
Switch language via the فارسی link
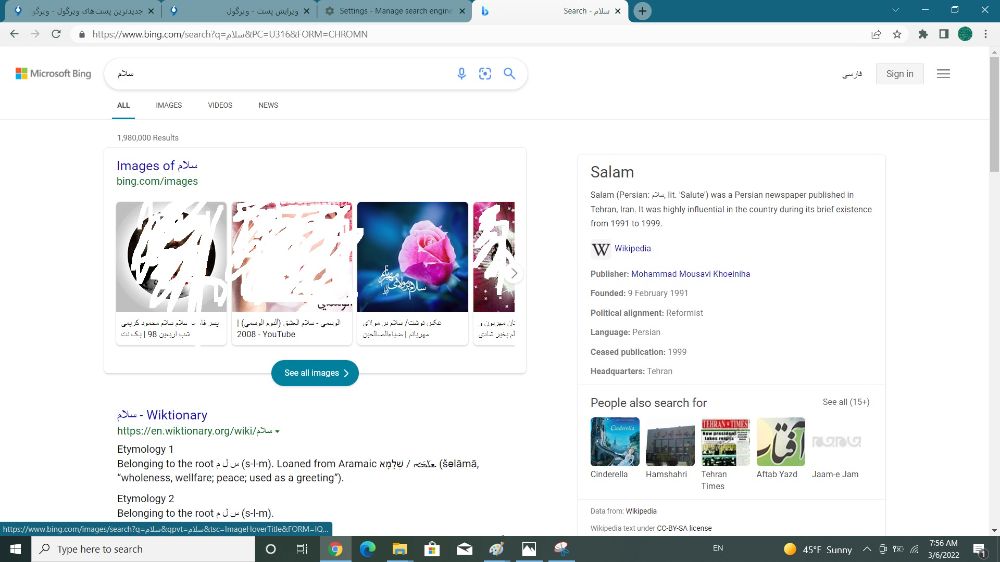[x=852, y=74]
